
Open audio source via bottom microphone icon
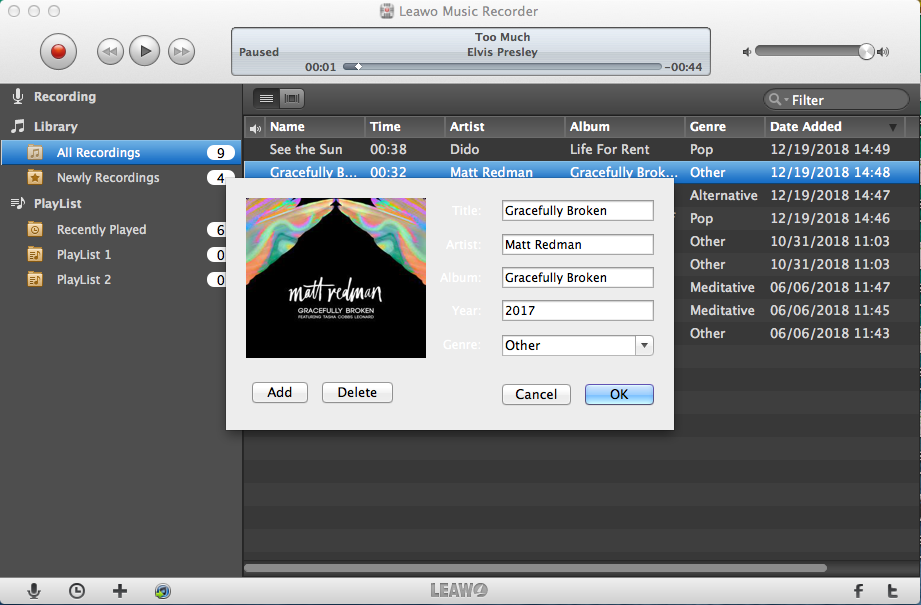(x=34, y=591)
